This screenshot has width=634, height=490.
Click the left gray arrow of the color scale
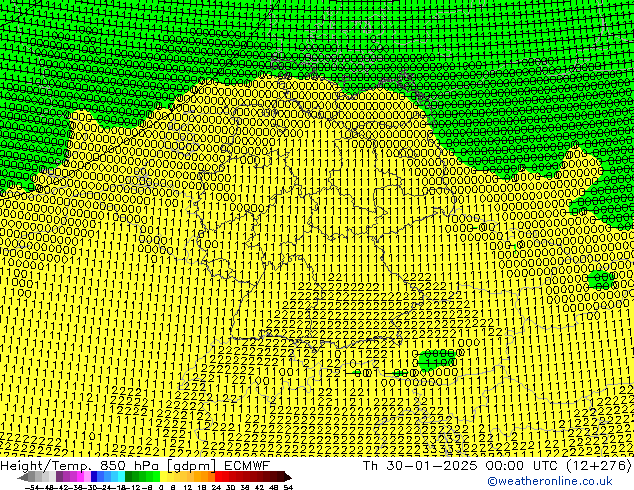[22, 477]
